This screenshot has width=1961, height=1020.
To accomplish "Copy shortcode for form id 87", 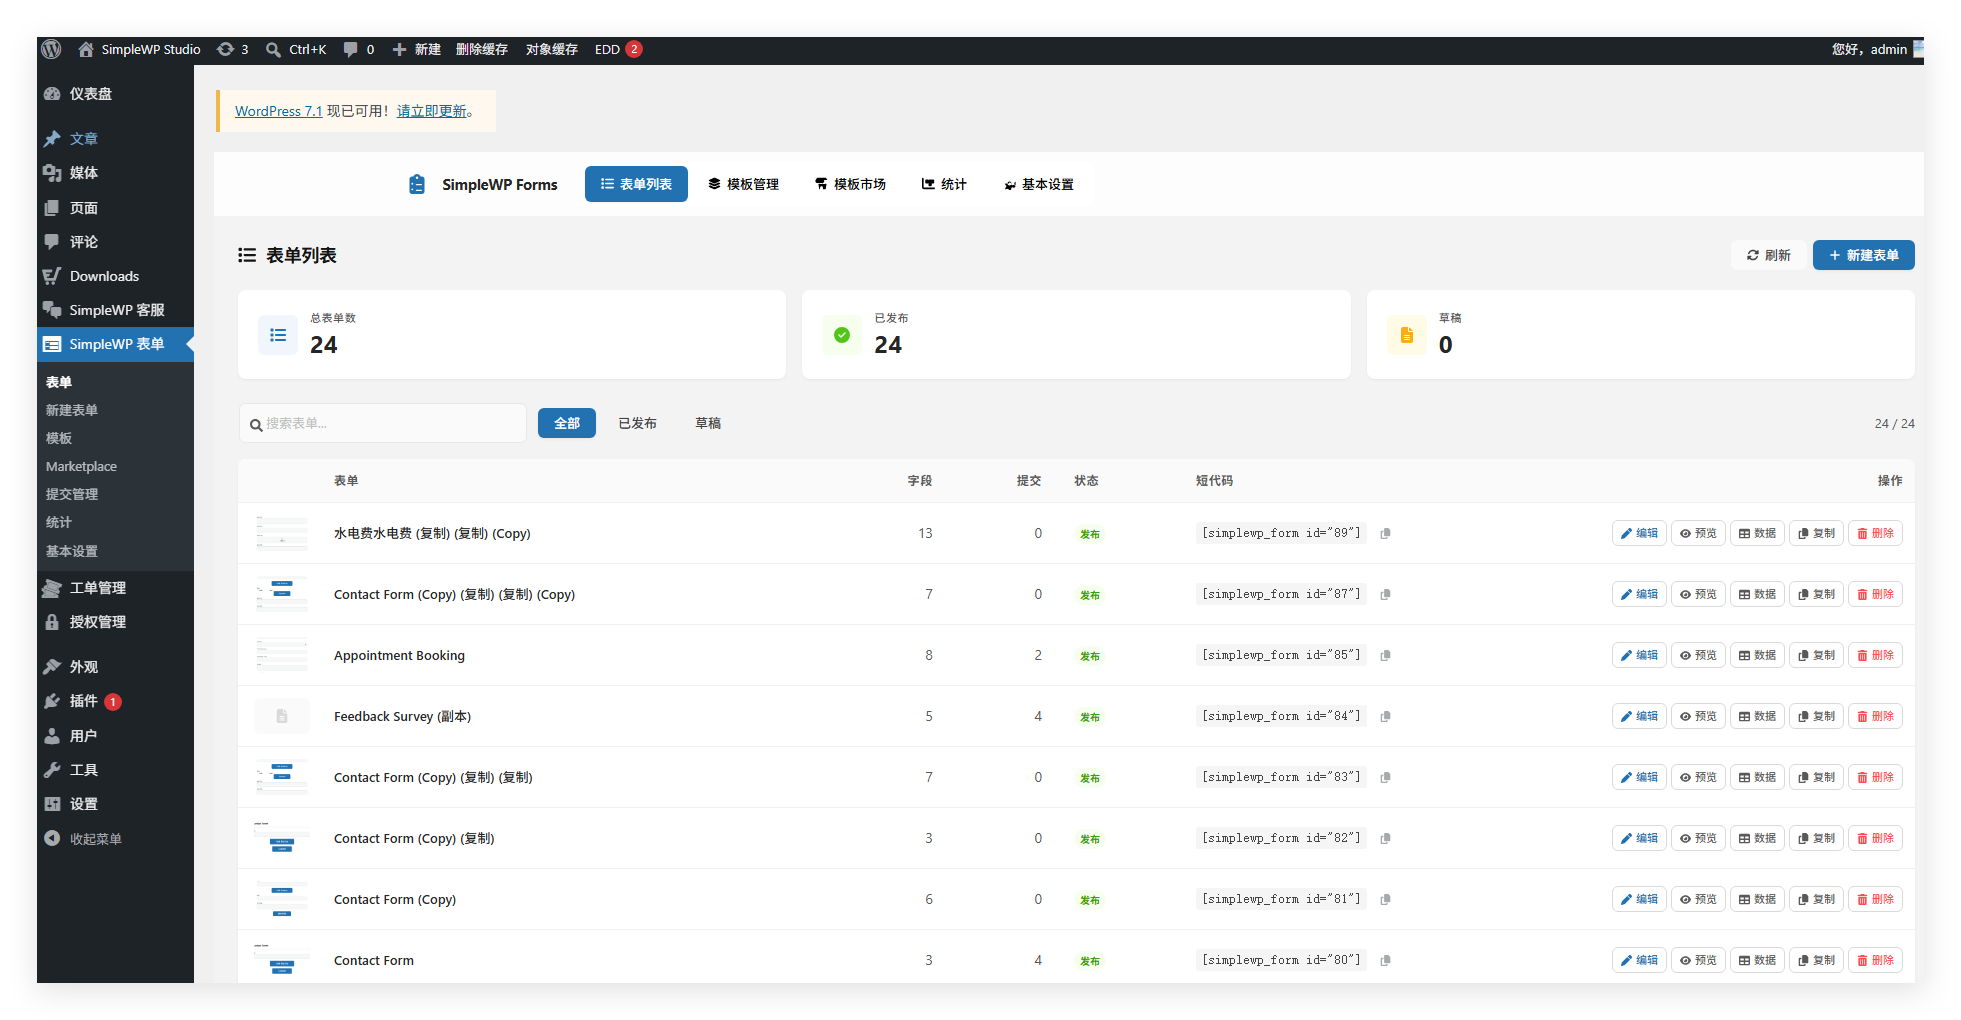I will [1386, 595].
